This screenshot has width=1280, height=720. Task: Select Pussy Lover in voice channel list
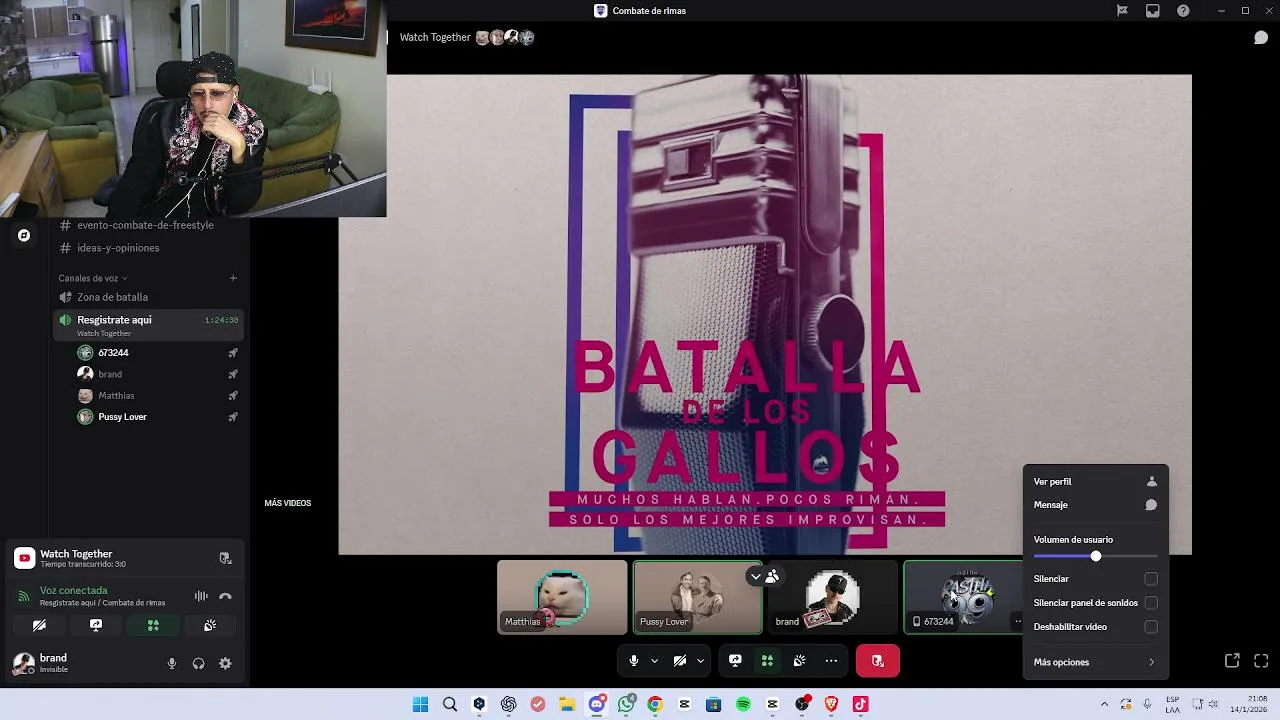(x=158, y=417)
